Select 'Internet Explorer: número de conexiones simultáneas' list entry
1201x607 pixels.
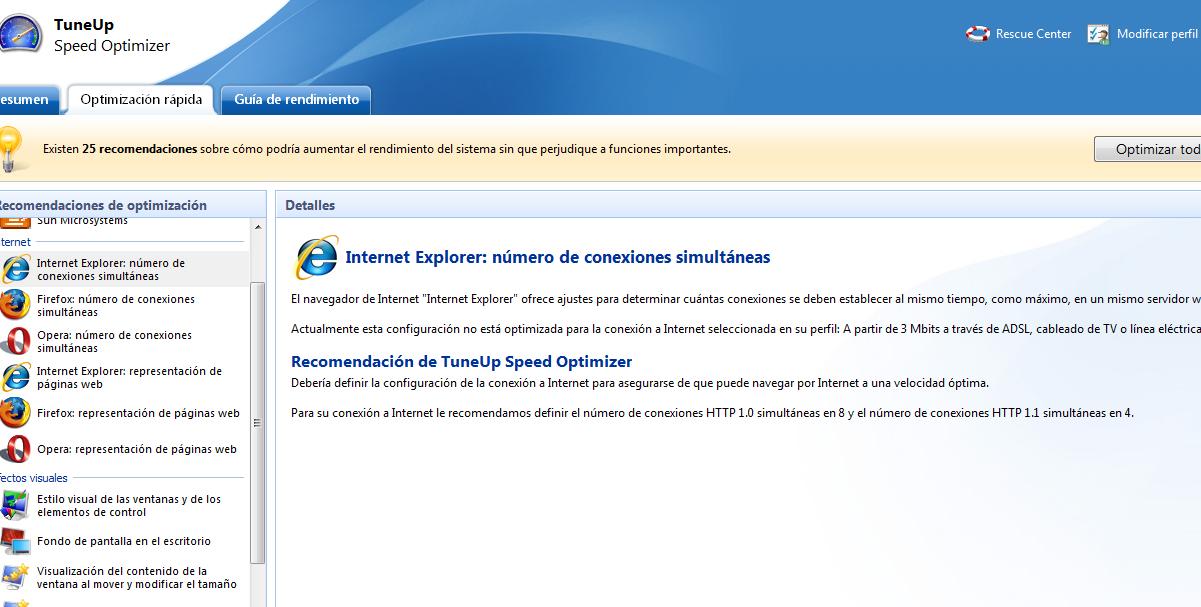[122, 269]
